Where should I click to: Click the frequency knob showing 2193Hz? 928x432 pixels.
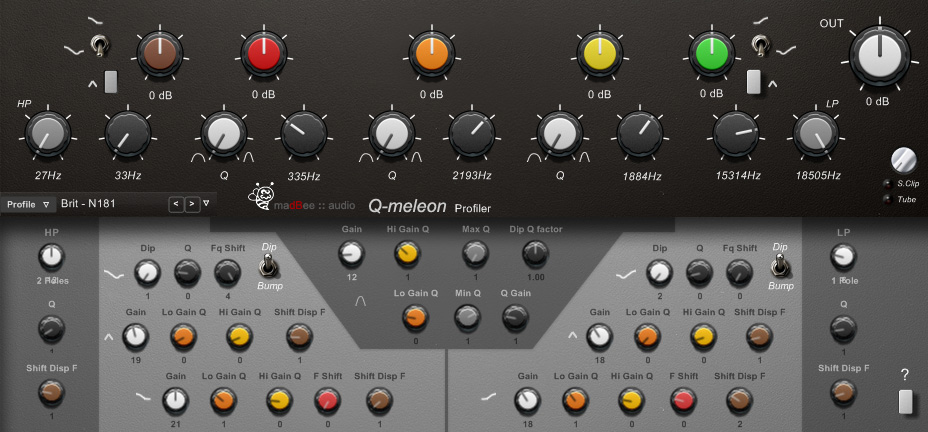click(472, 134)
